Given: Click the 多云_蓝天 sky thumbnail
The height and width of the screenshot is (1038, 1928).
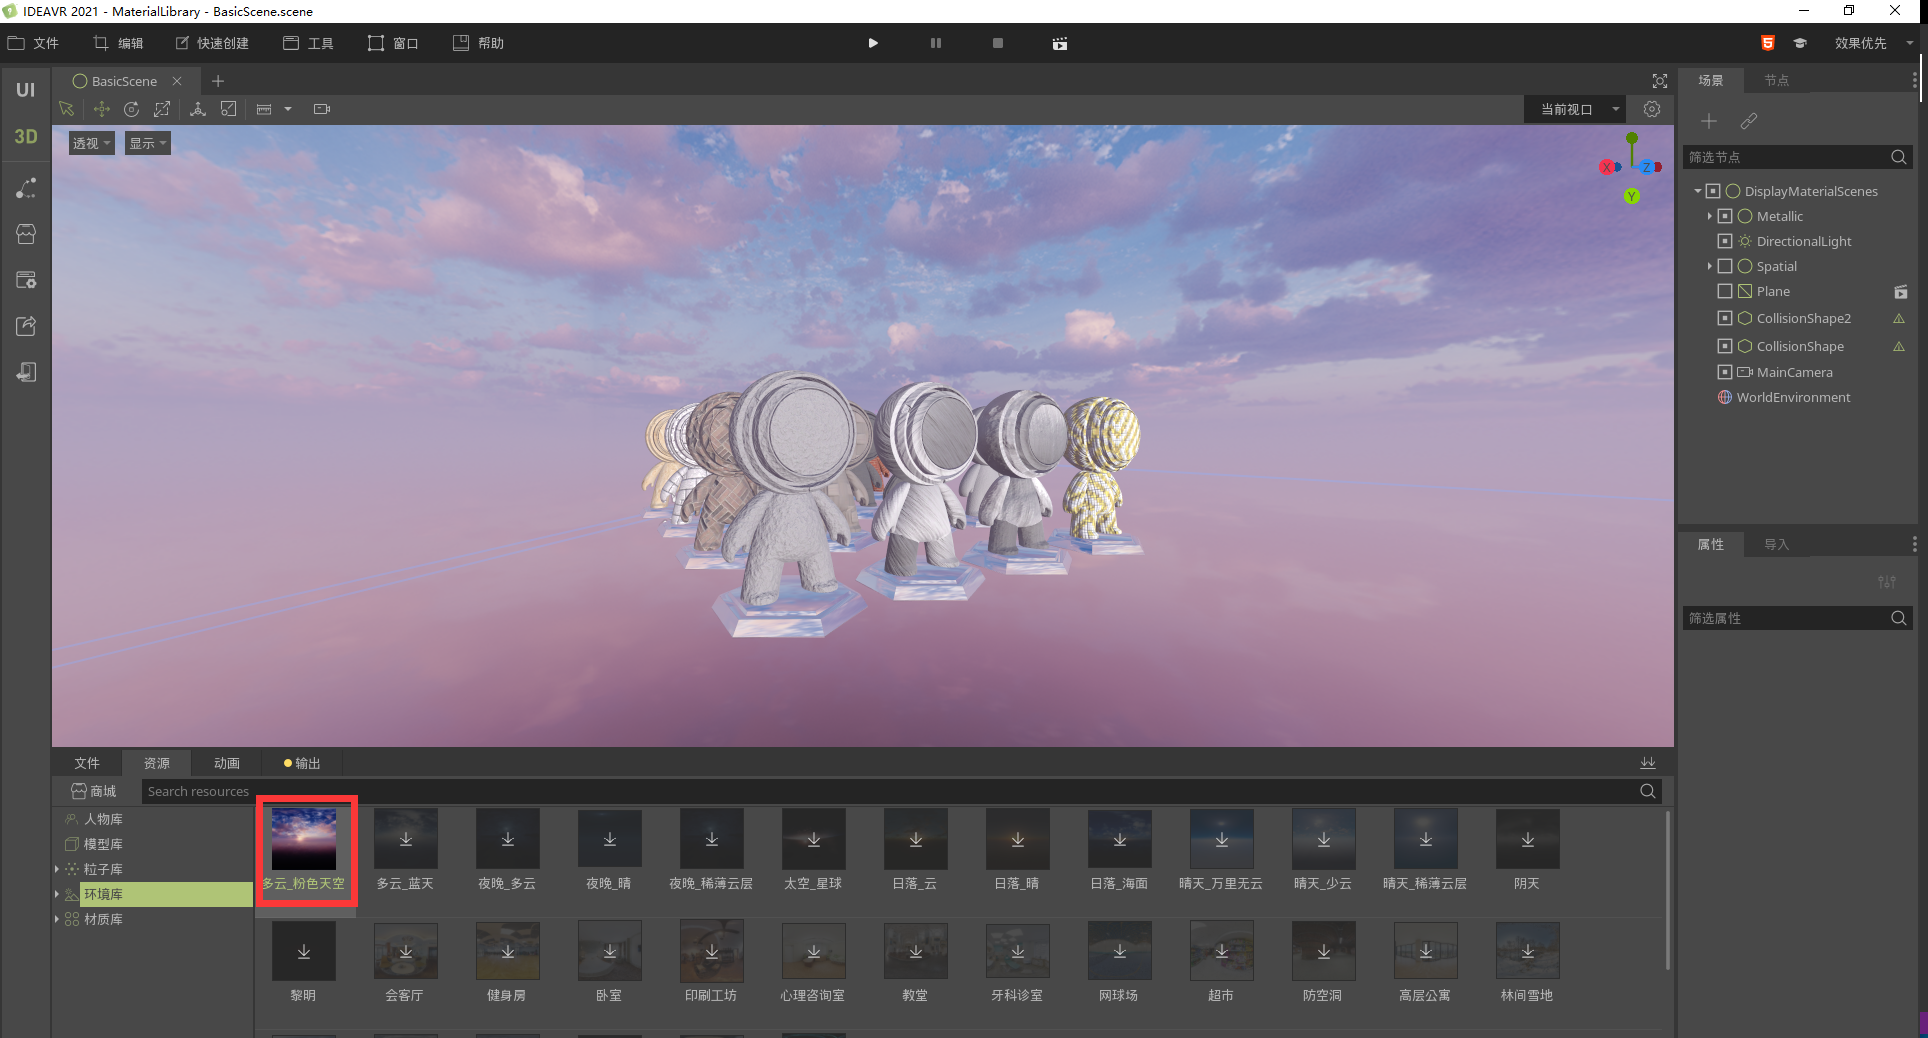Looking at the screenshot, I should [x=405, y=850].
